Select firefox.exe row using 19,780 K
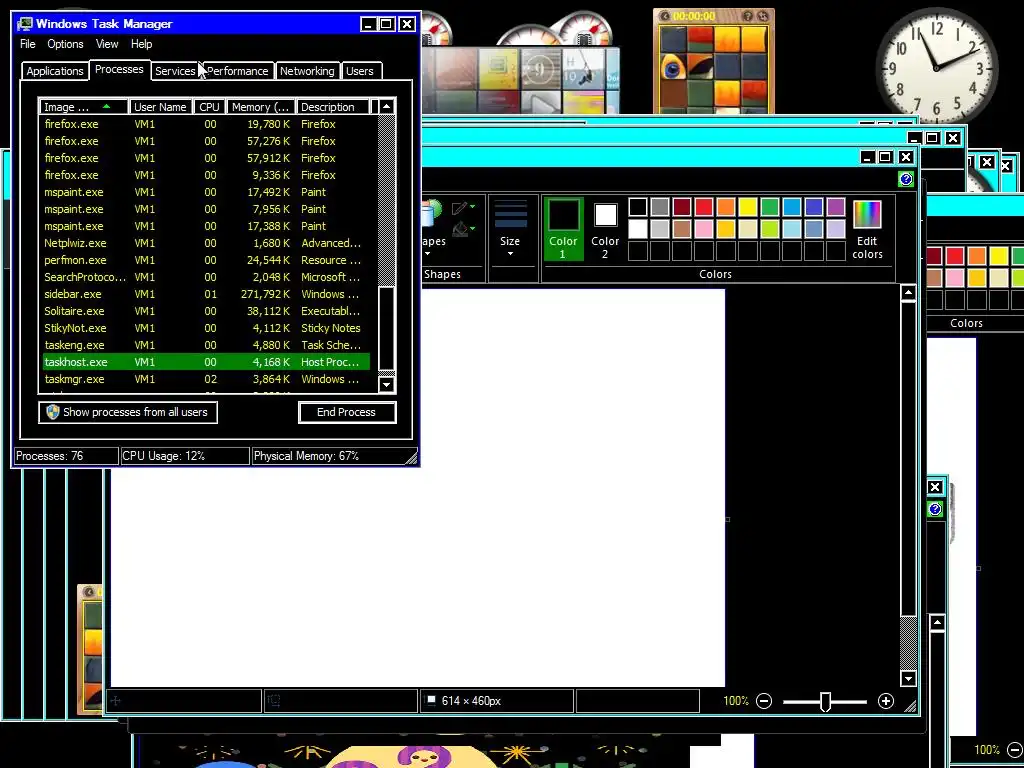Screen dimensions: 1024x768 point(206,124)
